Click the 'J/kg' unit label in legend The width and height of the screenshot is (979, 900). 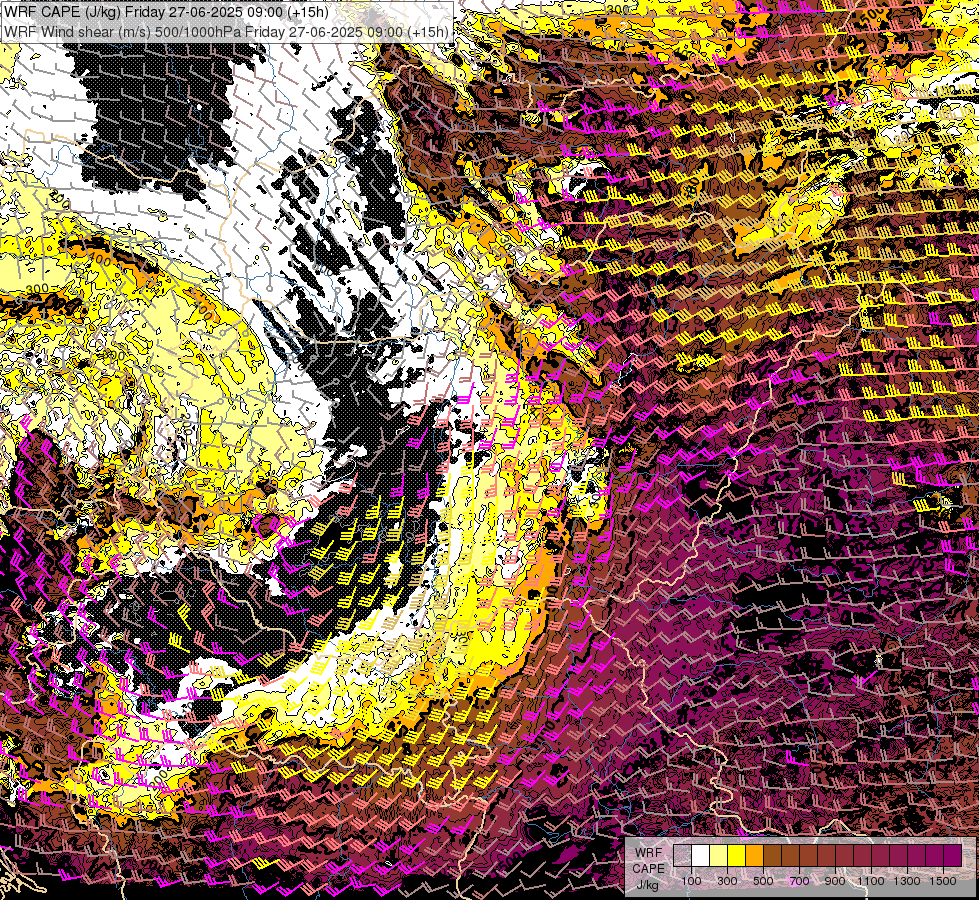coord(648,885)
